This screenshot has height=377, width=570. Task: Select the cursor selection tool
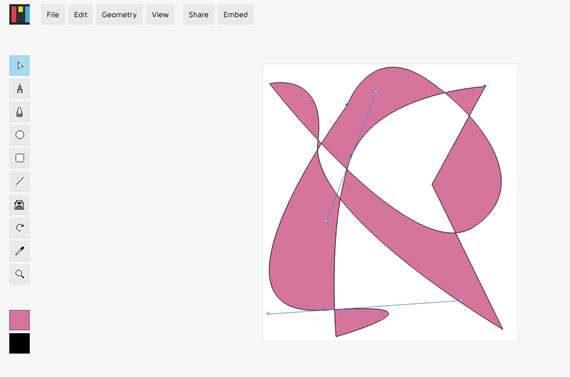[x=20, y=65]
